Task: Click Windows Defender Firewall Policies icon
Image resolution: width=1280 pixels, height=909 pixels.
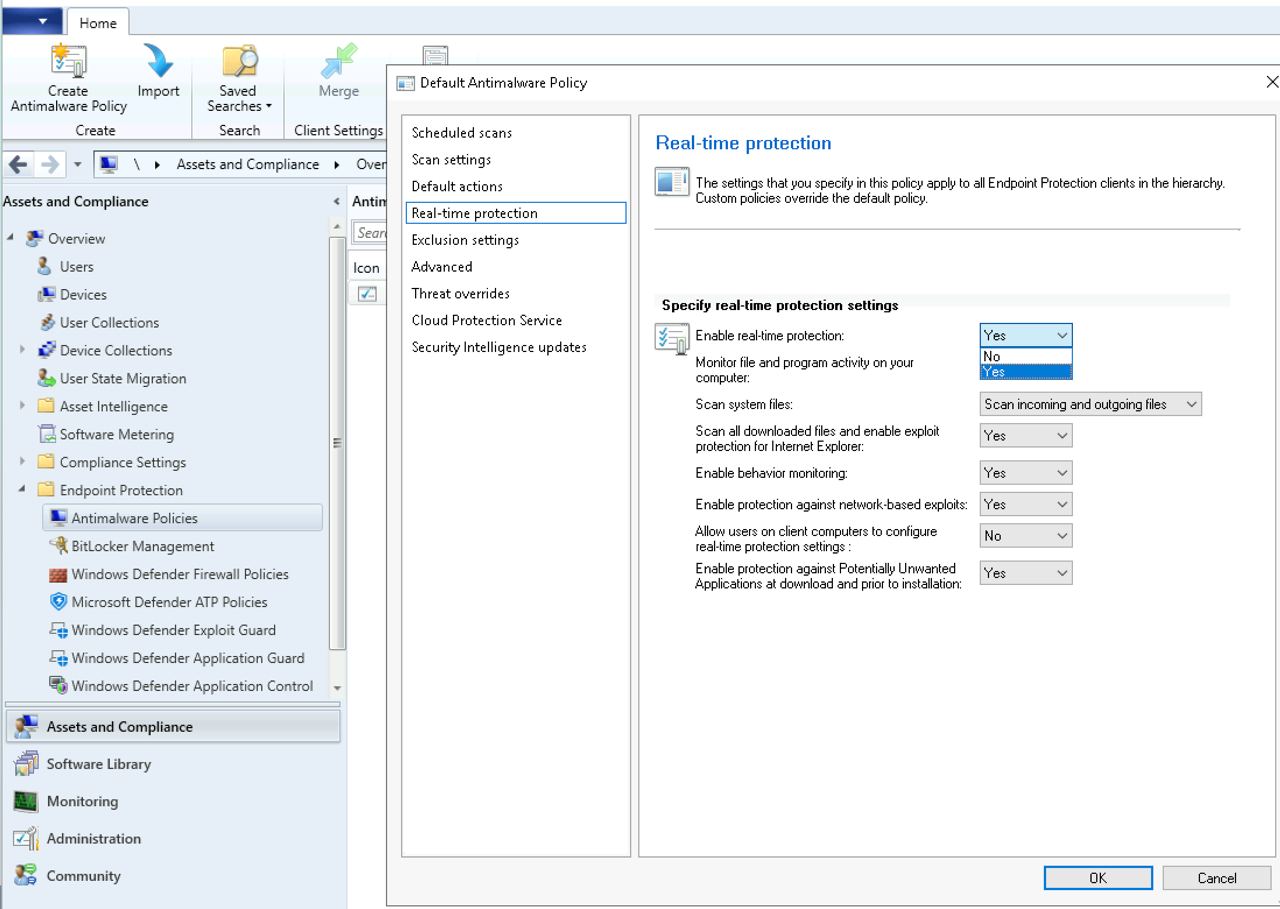Action: pyautogui.click(x=58, y=574)
